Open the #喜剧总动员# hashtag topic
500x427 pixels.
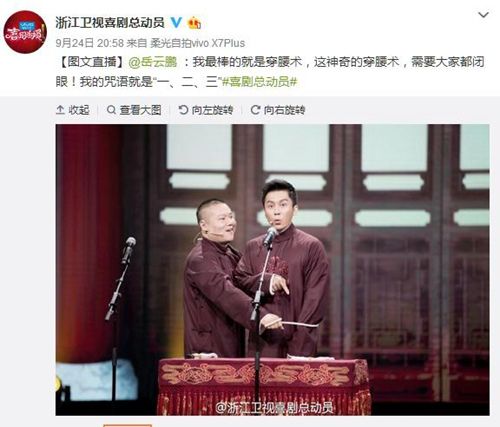coord(259,81)
